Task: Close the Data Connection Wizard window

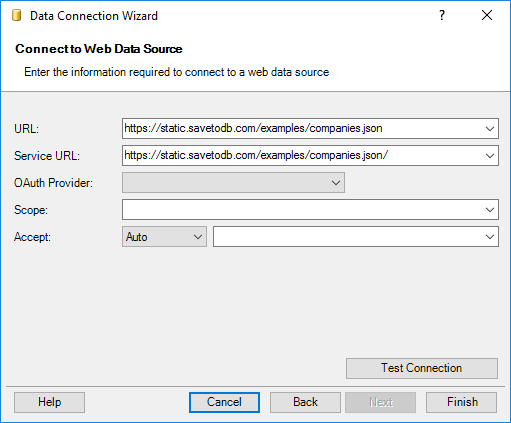Action: coord(487,15)
